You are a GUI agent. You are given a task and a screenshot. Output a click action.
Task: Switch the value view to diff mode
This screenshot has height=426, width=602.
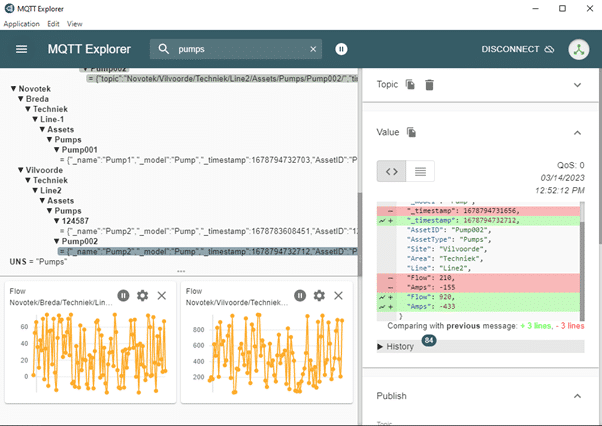(392, 171)
